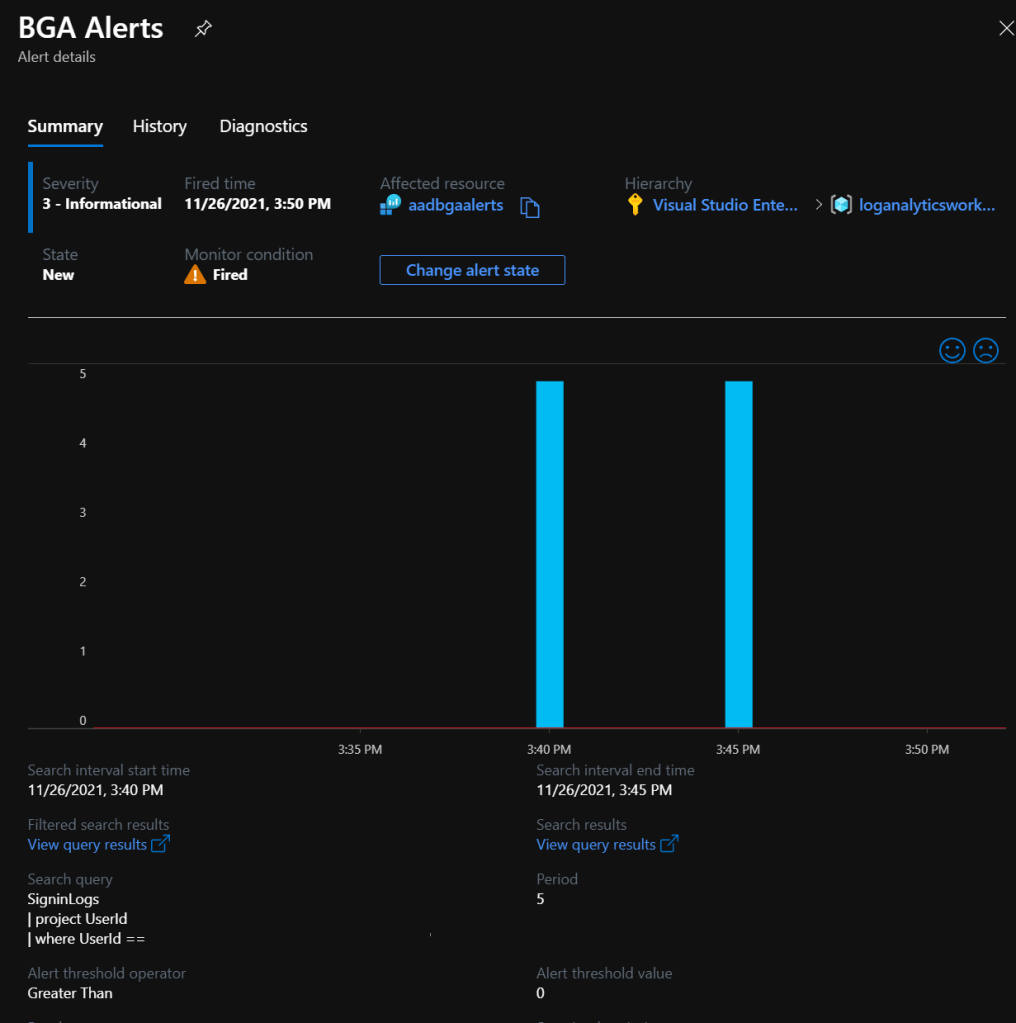Click the Log Analytics workspace icon
The width and height of the screenshot is (1016, 1023).
pyautogui.click(x=841, y=205)
